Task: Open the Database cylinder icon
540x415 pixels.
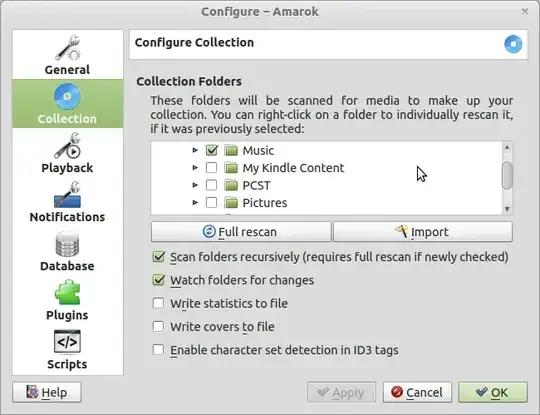Action: point(68,244)
